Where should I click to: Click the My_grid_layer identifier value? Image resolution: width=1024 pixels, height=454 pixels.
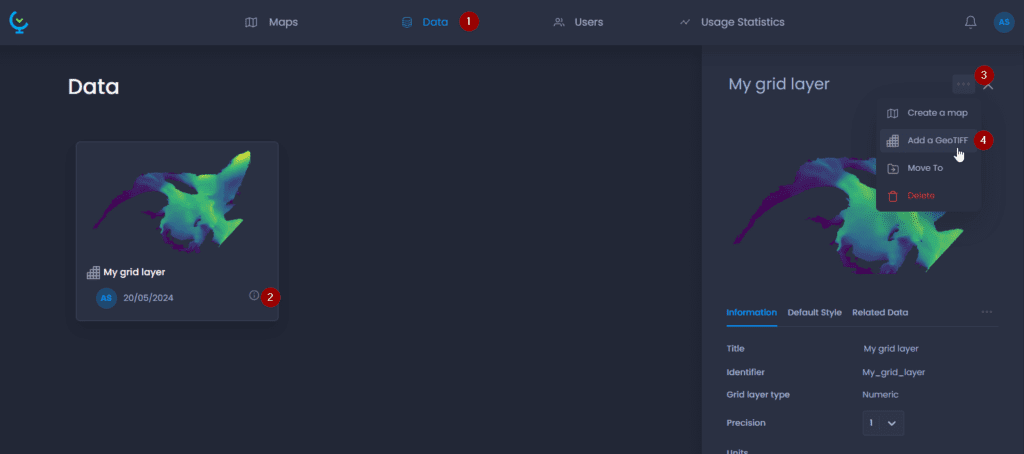[893, 372]
